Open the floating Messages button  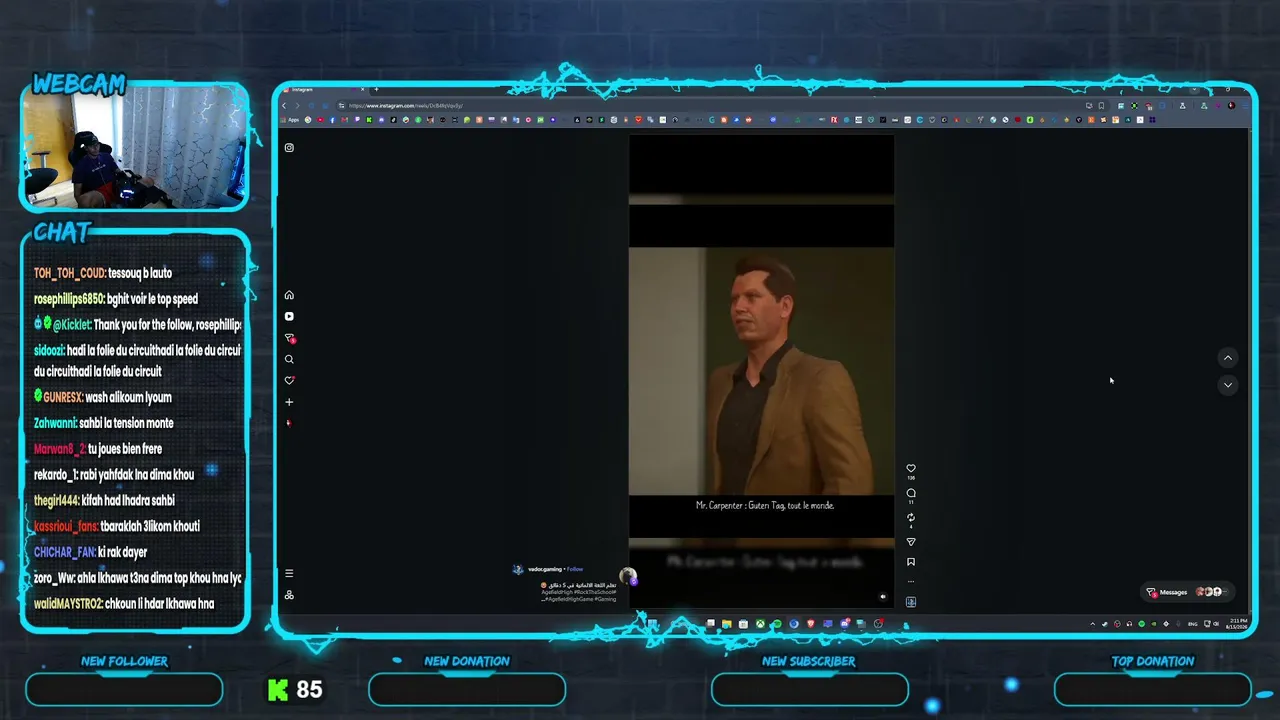point(1186,592)
